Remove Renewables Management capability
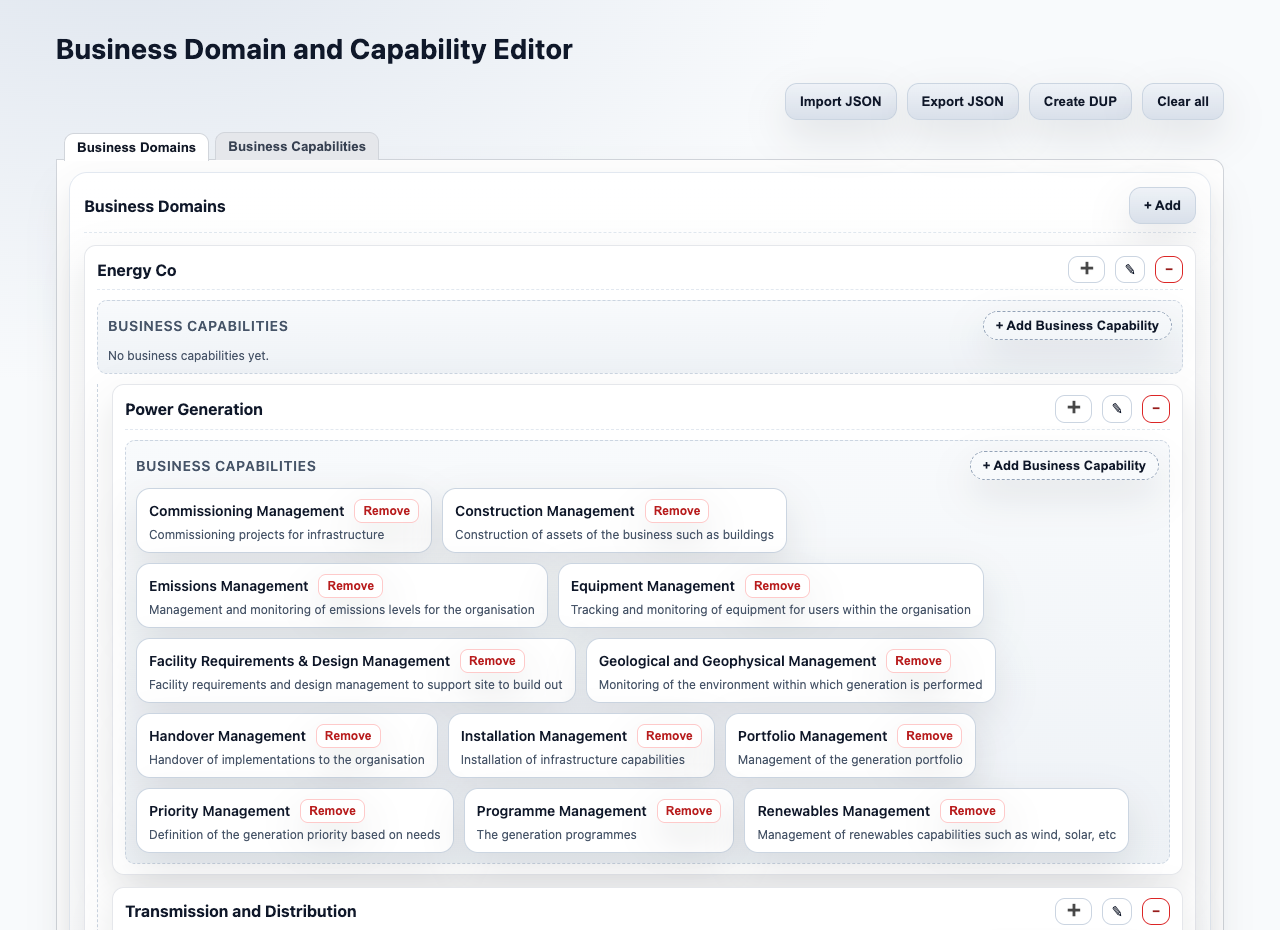Screen dimensions: 1280x930 pos(972,811)
